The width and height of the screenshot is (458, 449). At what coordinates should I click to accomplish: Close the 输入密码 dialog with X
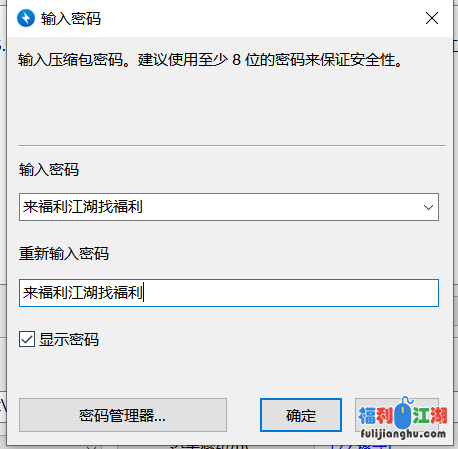pos(432,18)
